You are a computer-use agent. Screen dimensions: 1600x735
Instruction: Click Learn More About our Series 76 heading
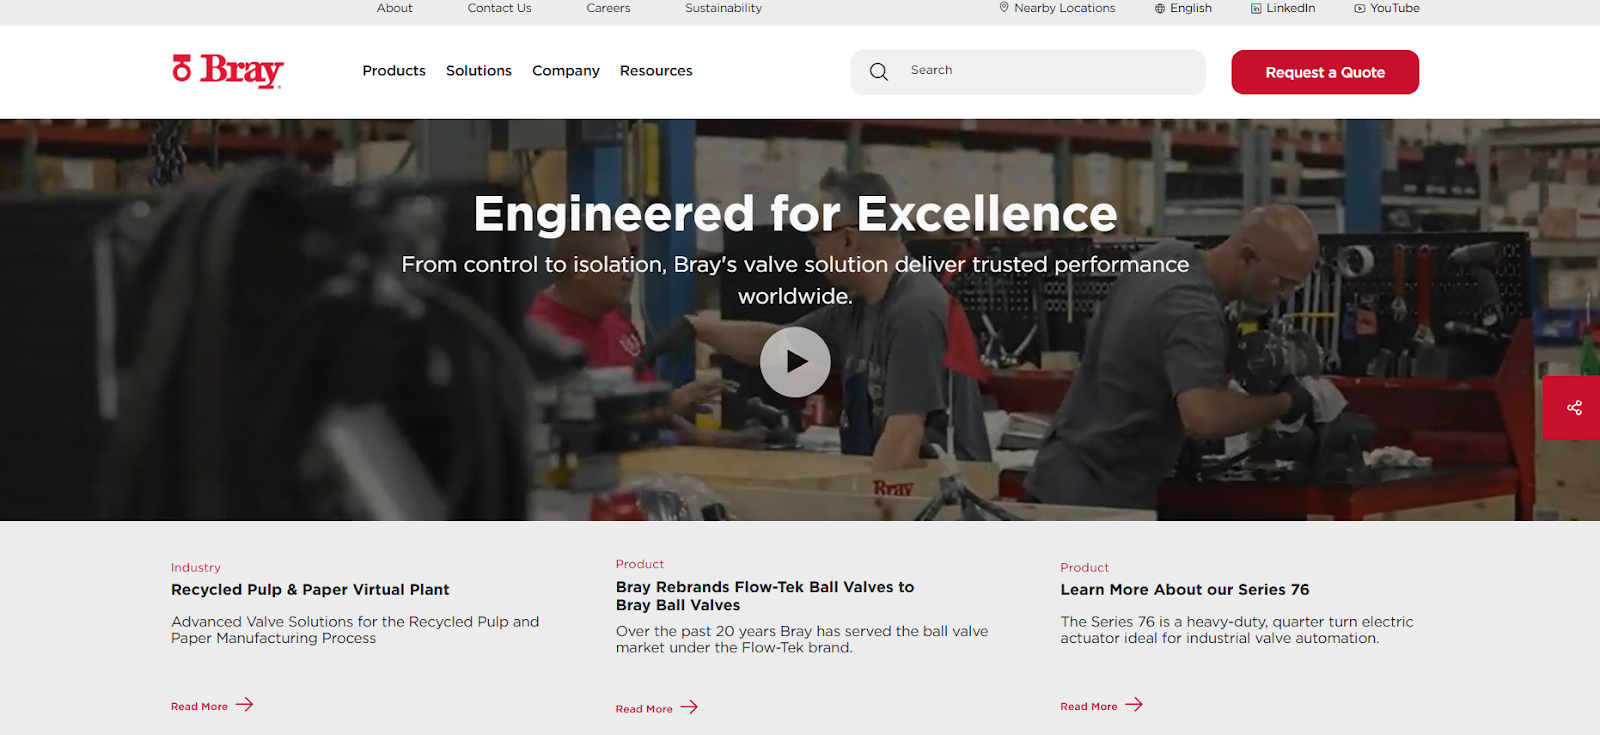(x=1185, y=590)
